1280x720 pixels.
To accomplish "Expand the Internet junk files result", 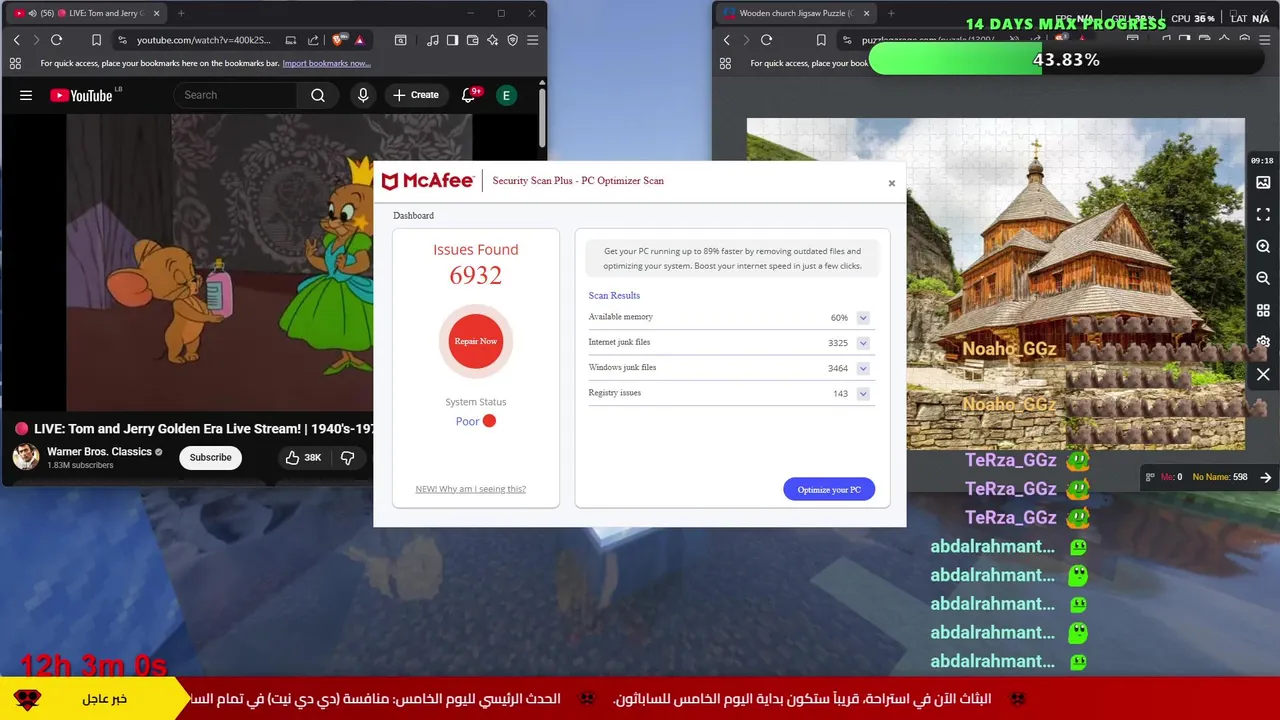I will point(862,343).
